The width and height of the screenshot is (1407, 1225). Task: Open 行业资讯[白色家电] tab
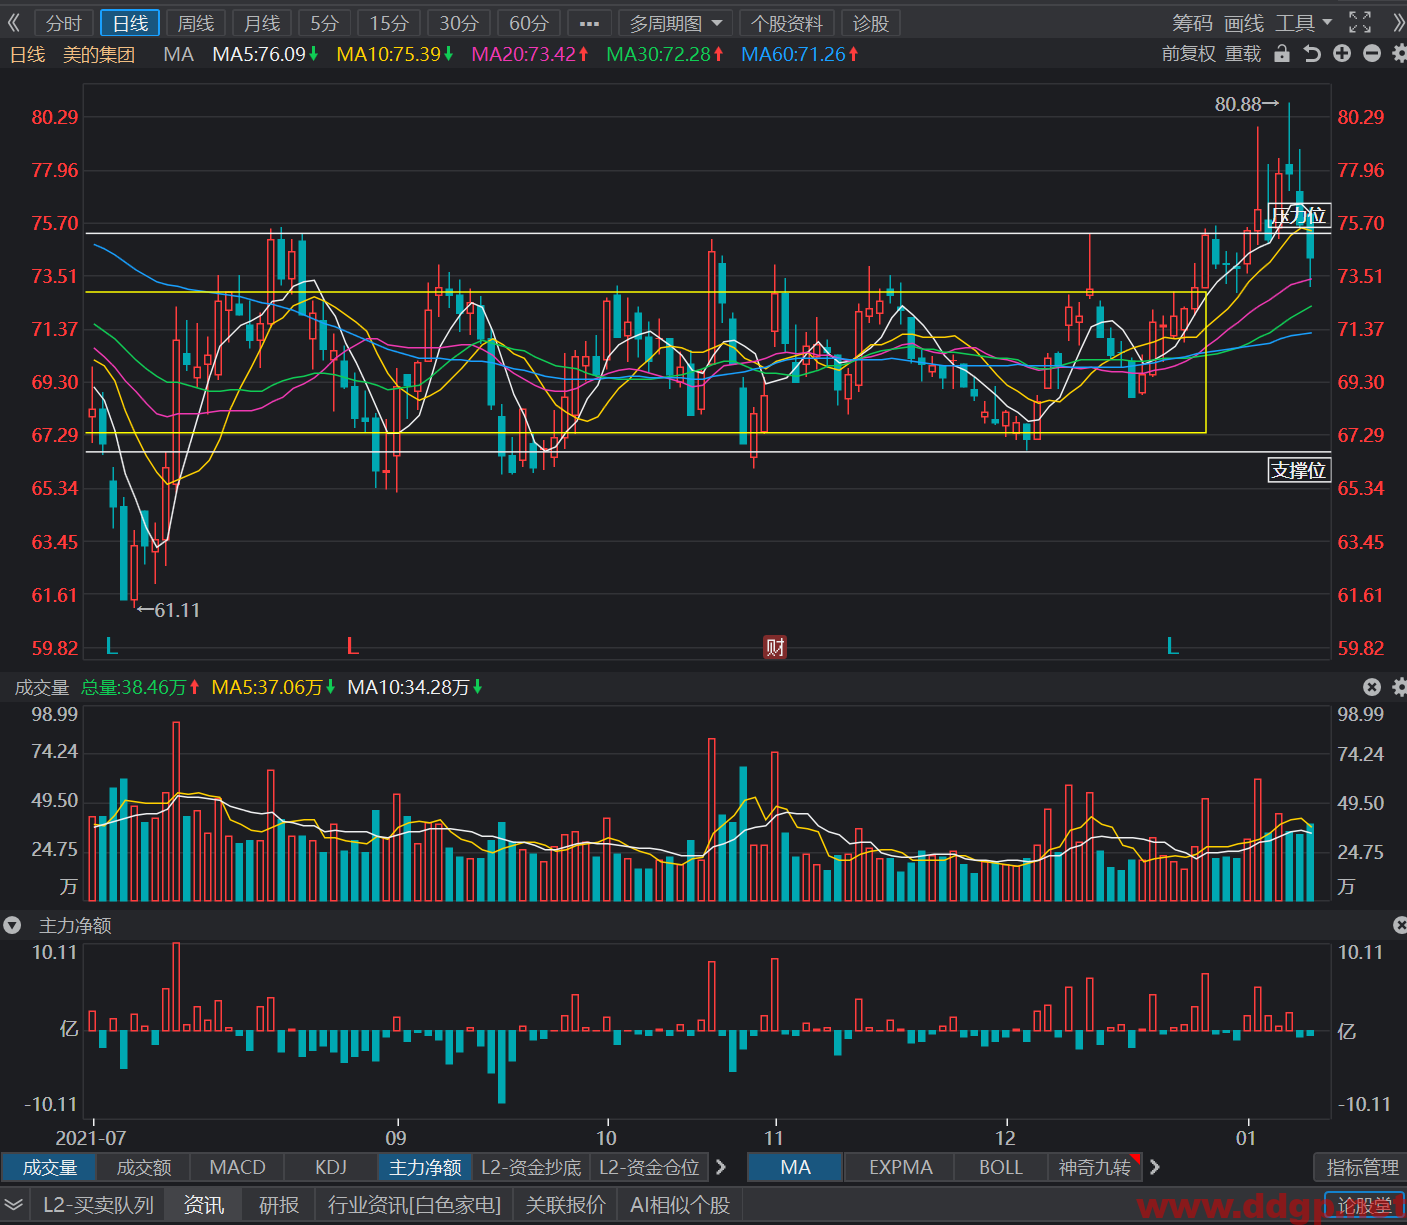pos(414,1205)
